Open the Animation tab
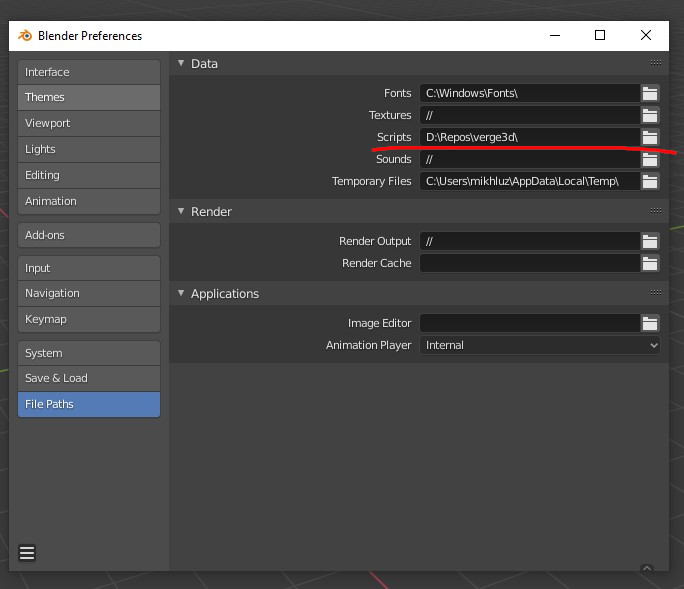Screen dimensions: 684x589 (x=89, y=201)
